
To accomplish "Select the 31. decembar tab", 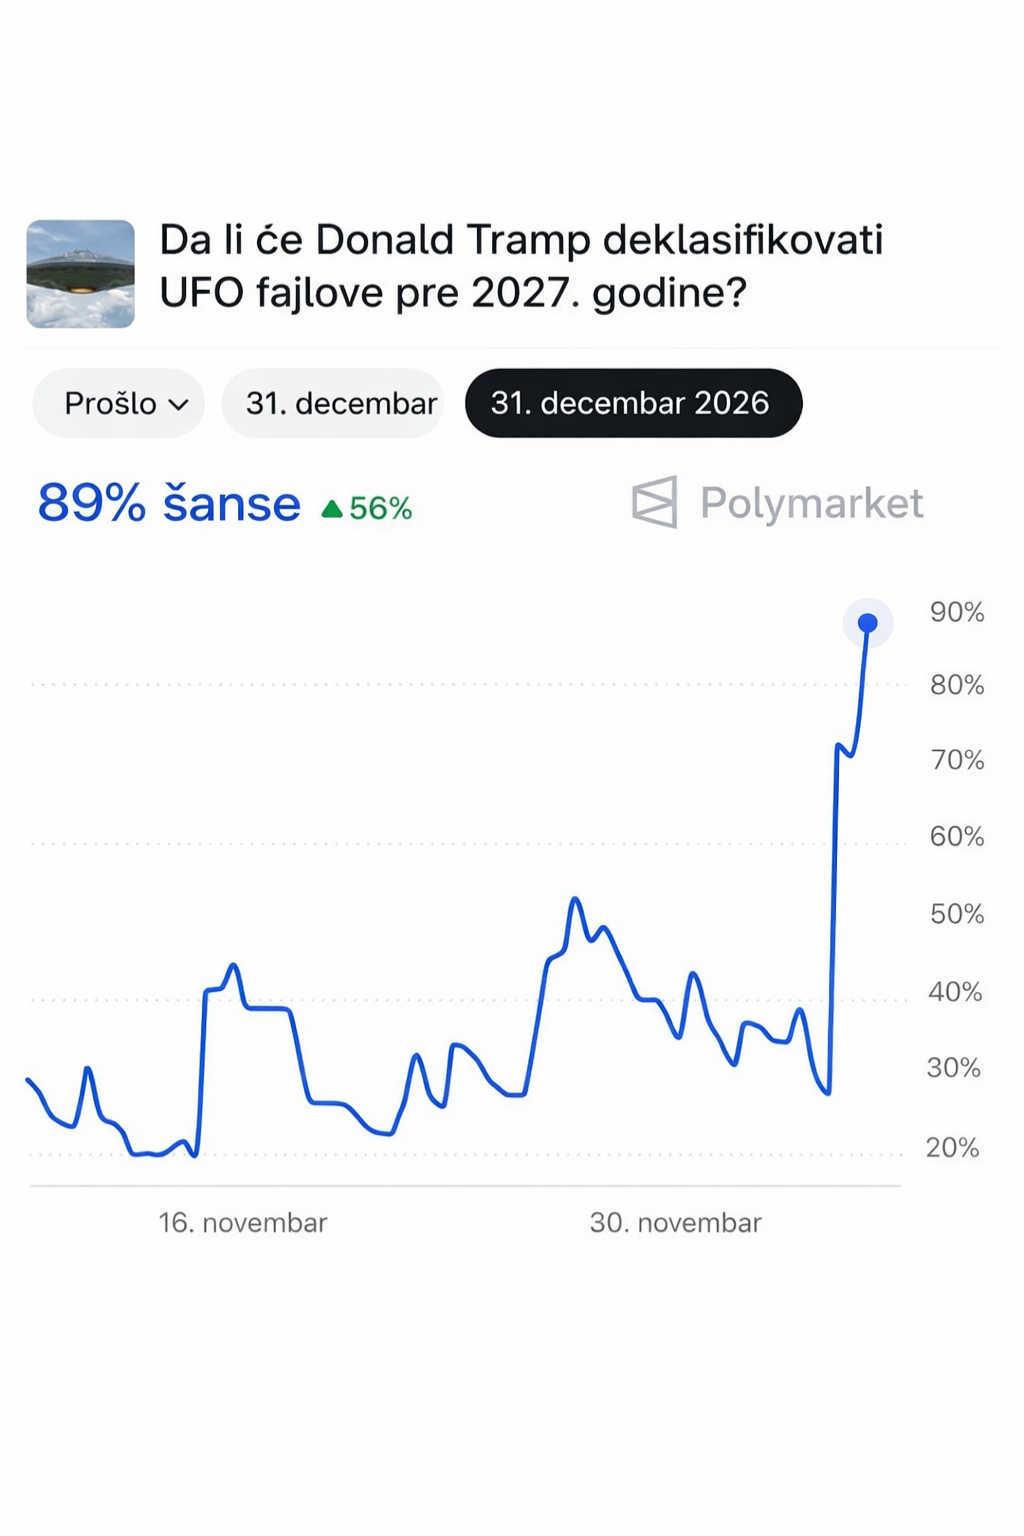I will pos(341,403).
